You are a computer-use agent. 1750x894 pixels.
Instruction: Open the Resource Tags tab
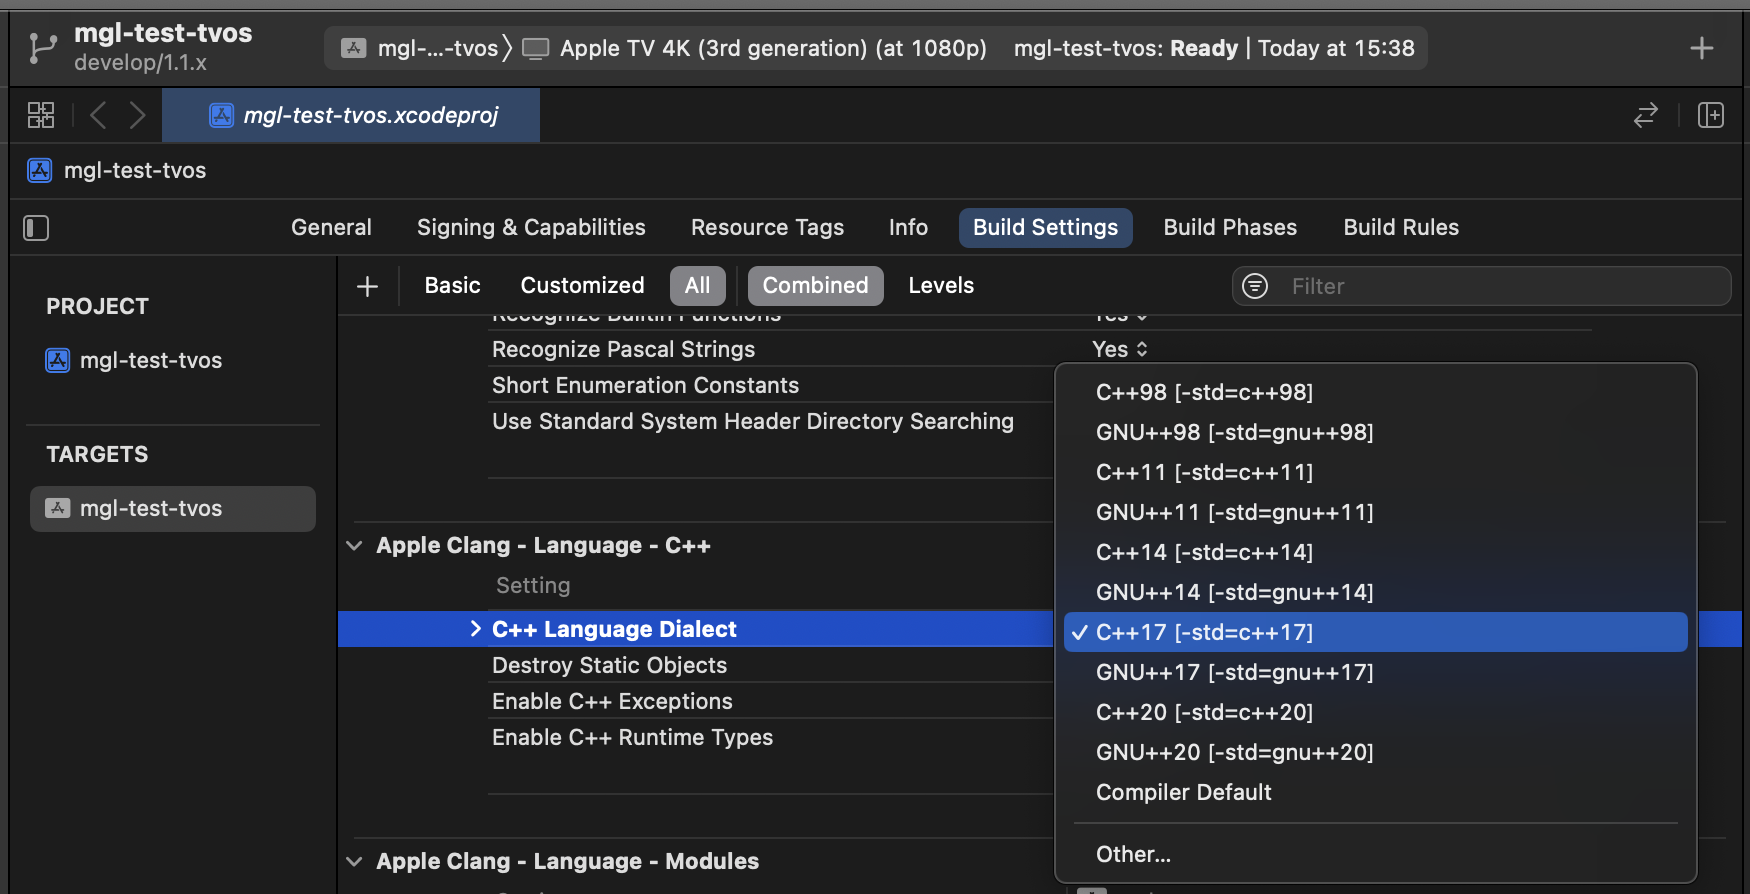pyautogui.click(x=767, y=228)
